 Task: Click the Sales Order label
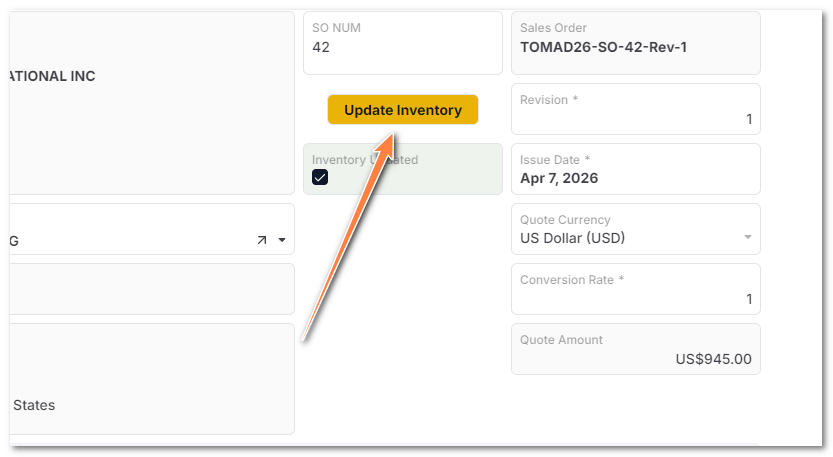click(x=553, y=28)
